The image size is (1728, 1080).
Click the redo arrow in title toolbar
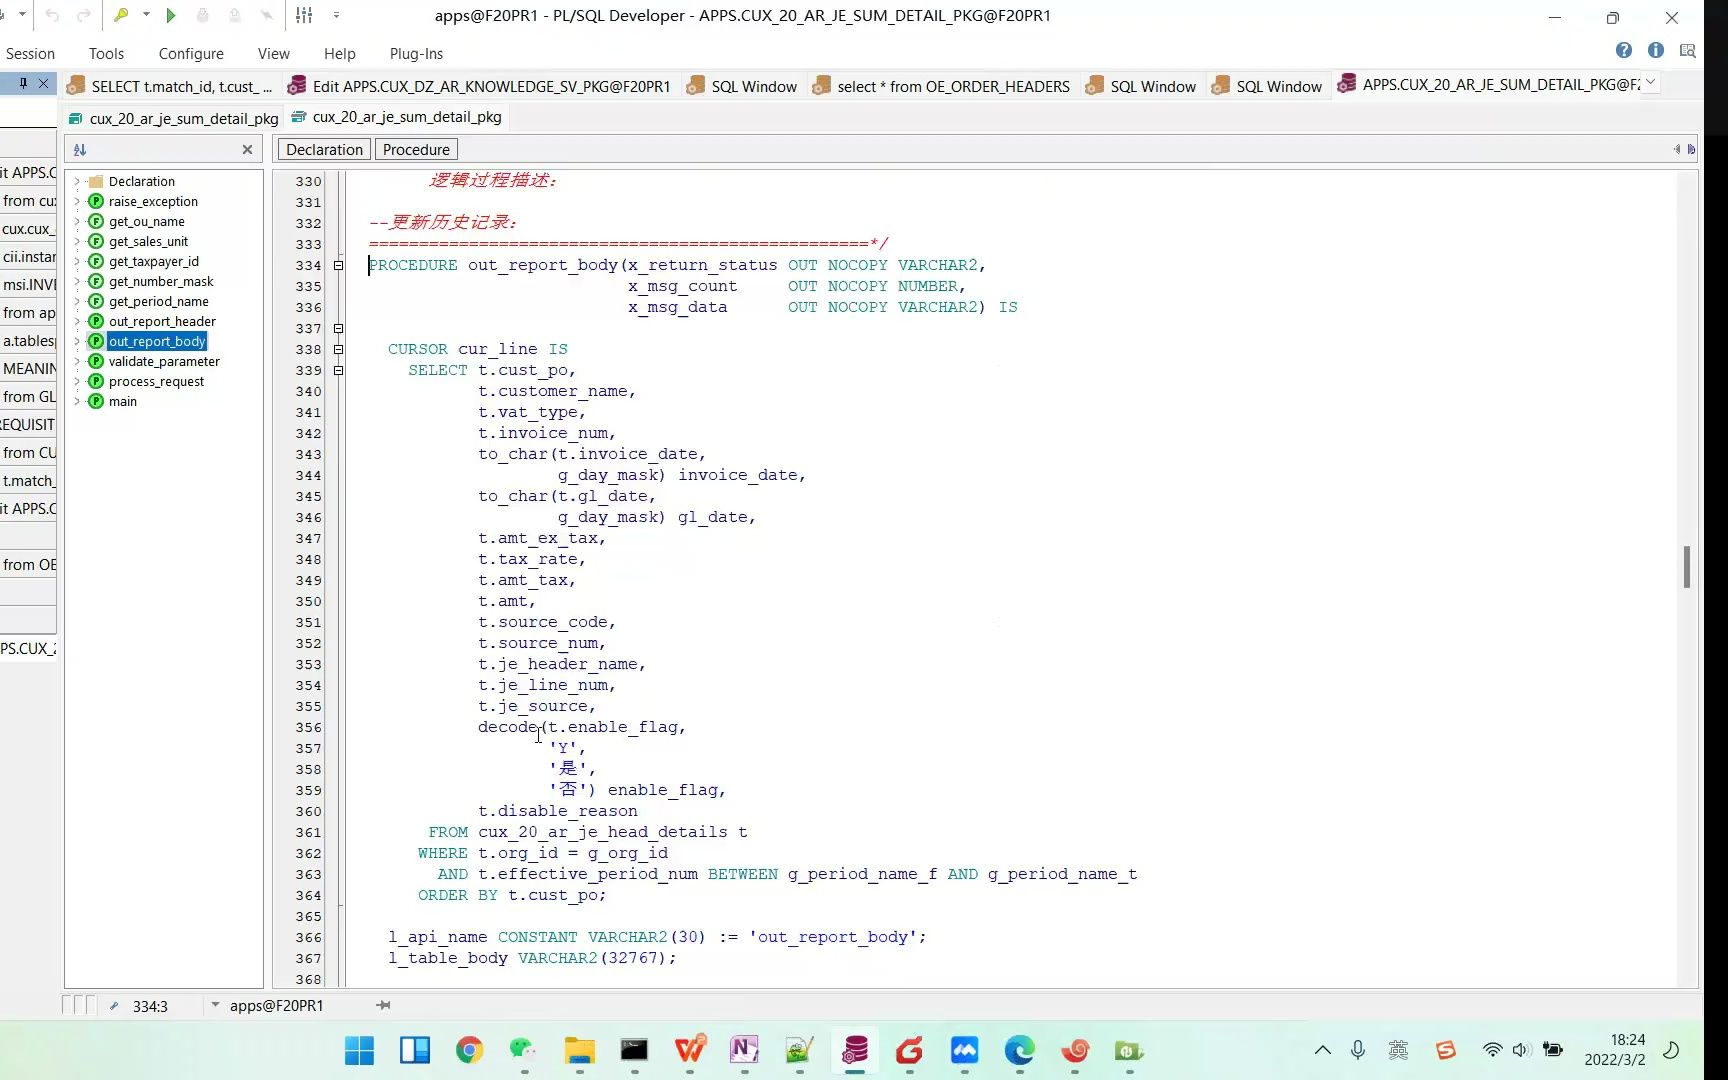(x=84, y=15)
